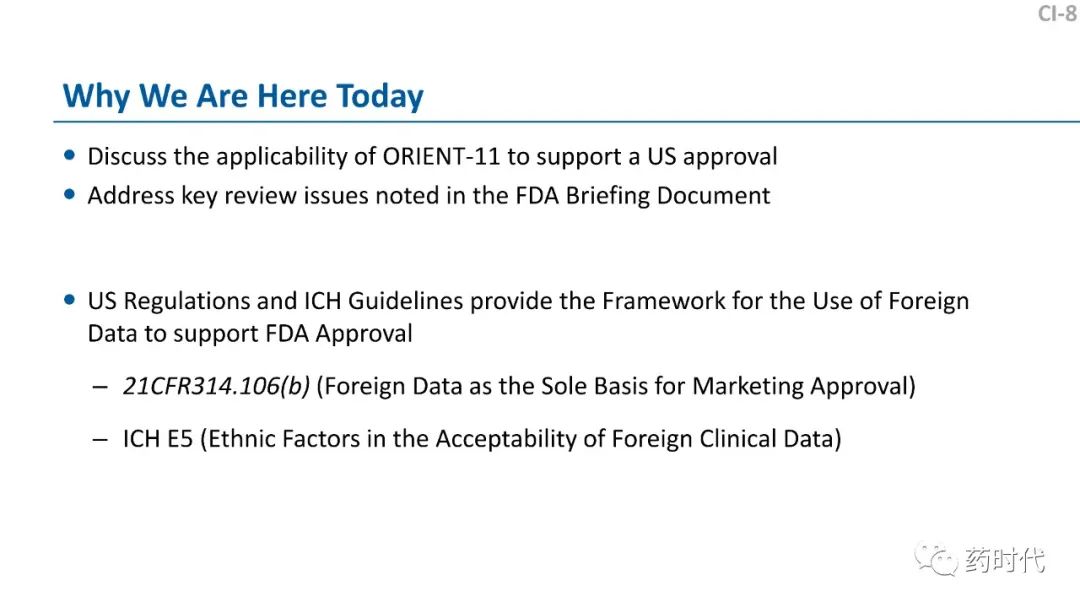The image size is (1080, 608).
Task: Click the dash before 'ICH E5'
Action: (x=101, y=439)
